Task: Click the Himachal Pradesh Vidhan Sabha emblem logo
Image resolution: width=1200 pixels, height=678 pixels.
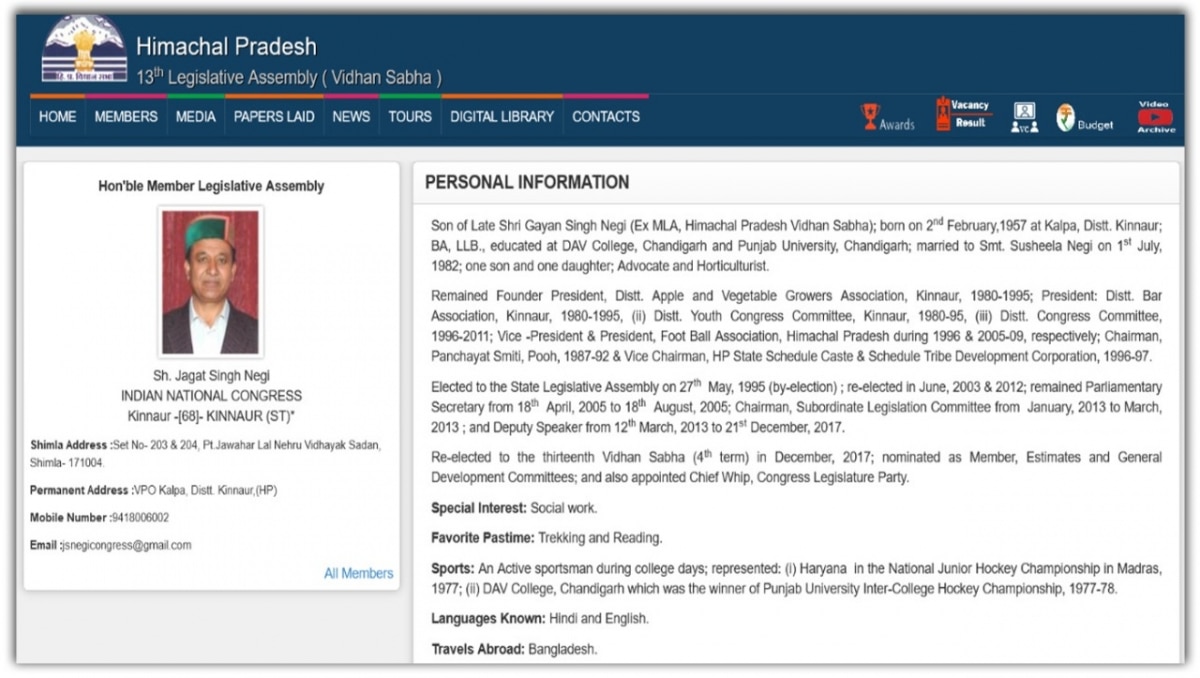Action: 85,50
